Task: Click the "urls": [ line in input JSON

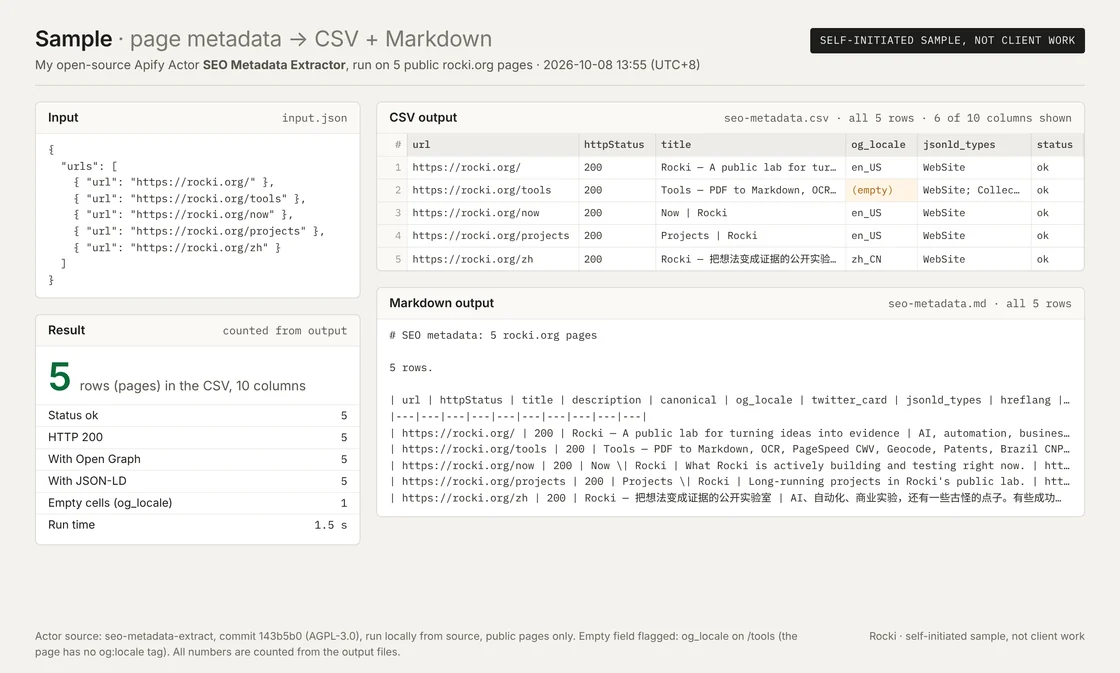Action: click(x=89, y=166)
